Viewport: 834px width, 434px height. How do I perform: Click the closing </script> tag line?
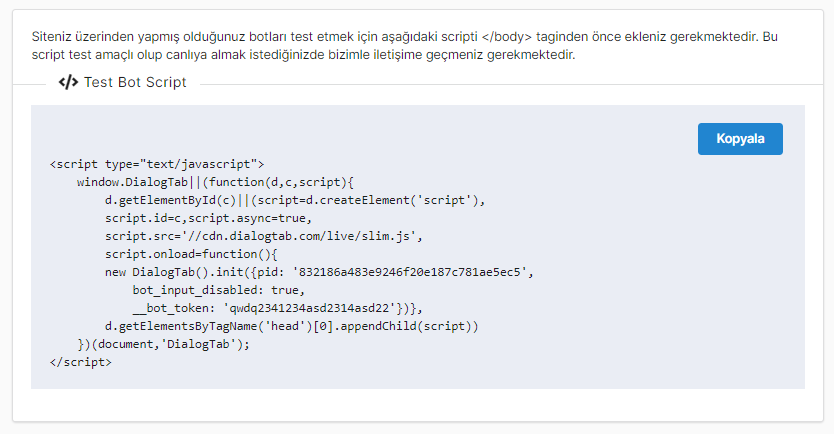80,362
